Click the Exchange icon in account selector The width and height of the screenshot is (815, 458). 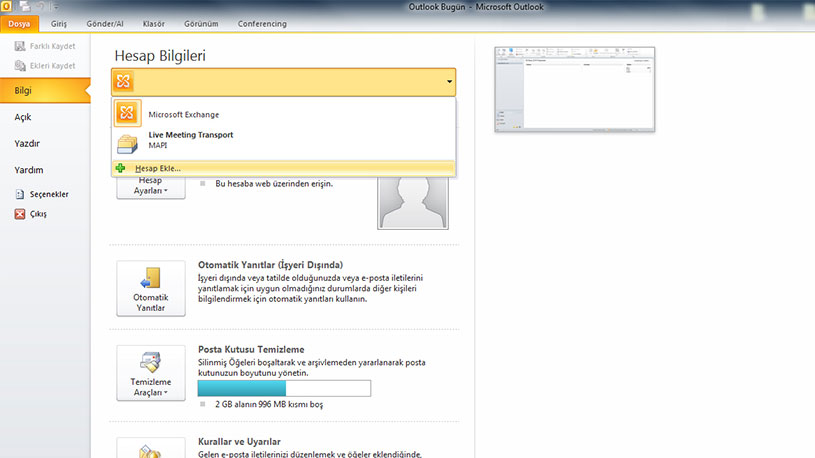click(124, 82)
